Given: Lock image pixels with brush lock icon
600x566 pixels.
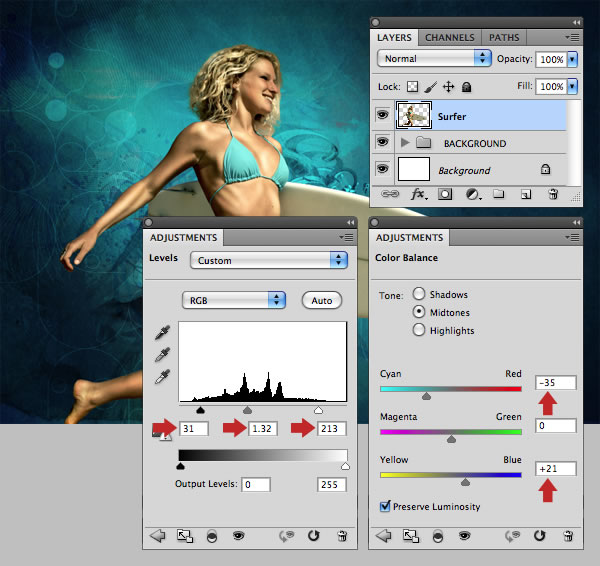Looking at the screenshot, I should (430, 87).
